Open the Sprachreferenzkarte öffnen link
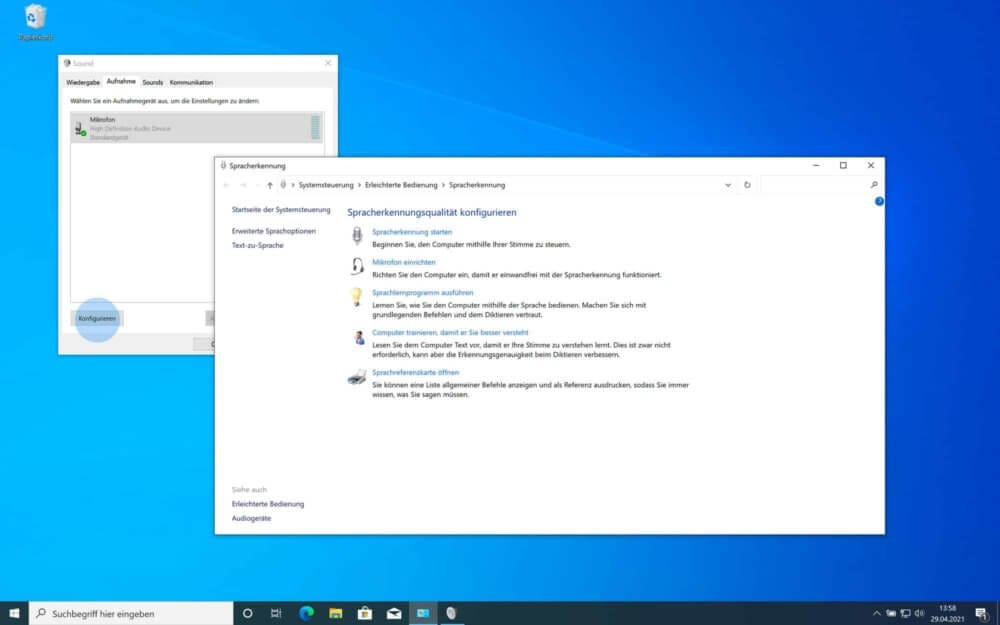 [416, 372]
